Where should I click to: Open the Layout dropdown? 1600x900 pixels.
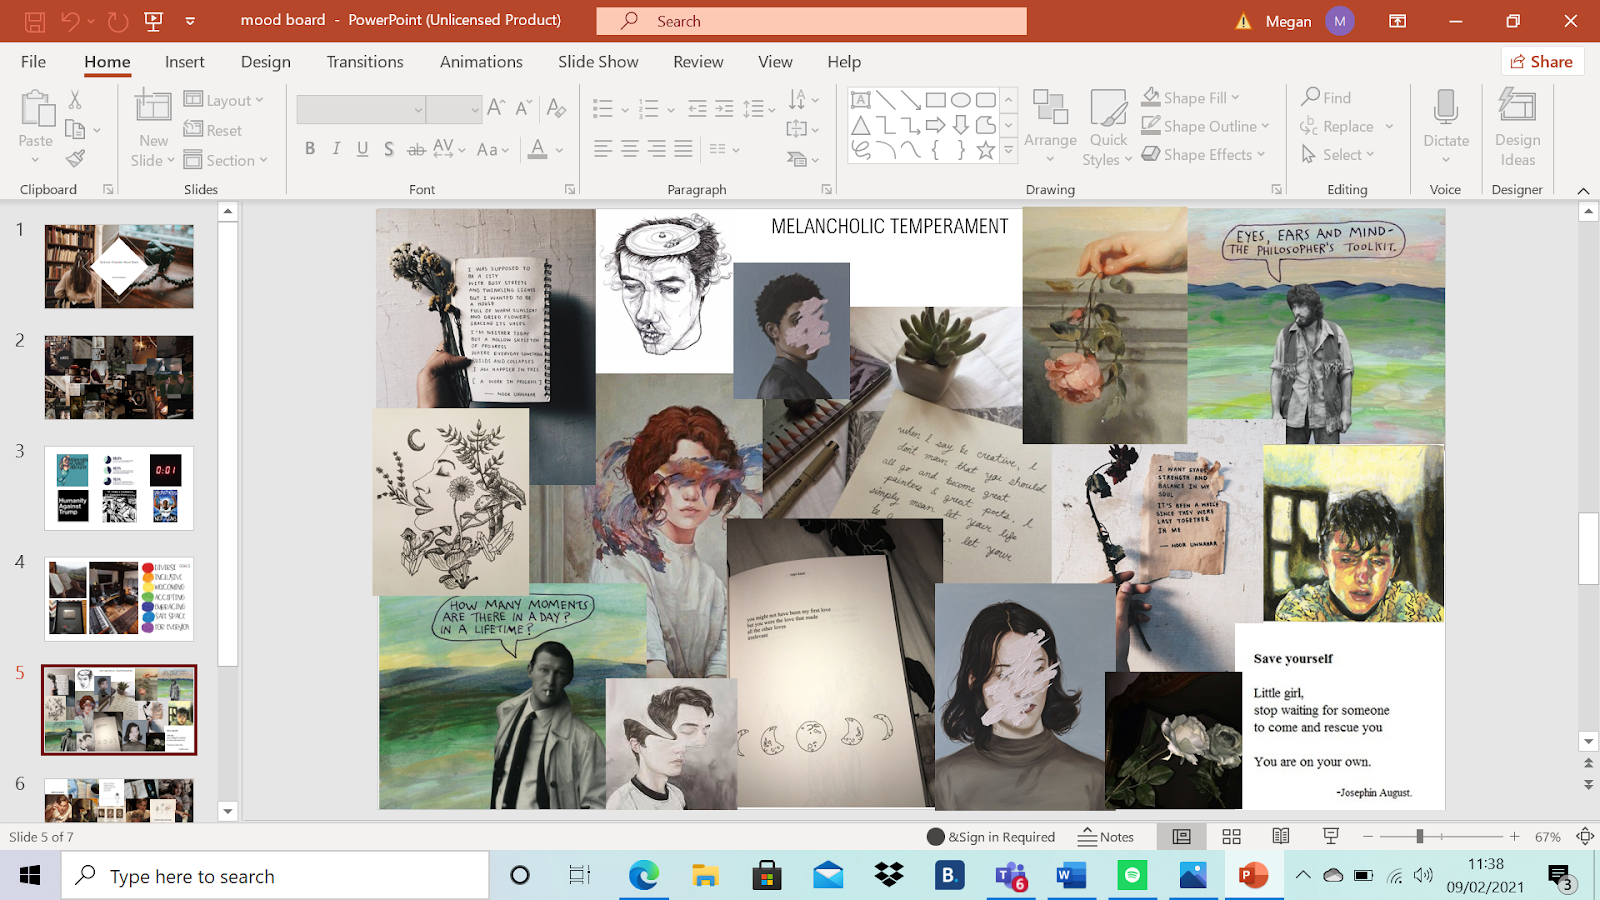pos(224,100)
